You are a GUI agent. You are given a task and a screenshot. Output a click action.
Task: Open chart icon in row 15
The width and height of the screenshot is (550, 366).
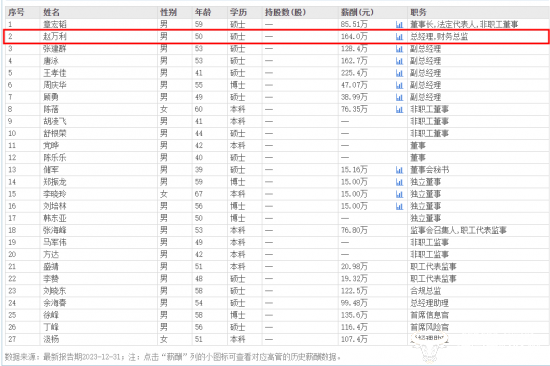[399, 194]
